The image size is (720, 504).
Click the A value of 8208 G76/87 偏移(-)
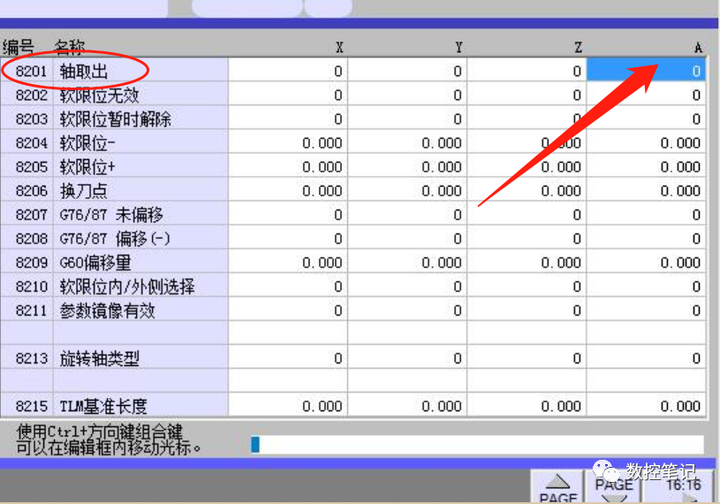[x=646, y=238]
